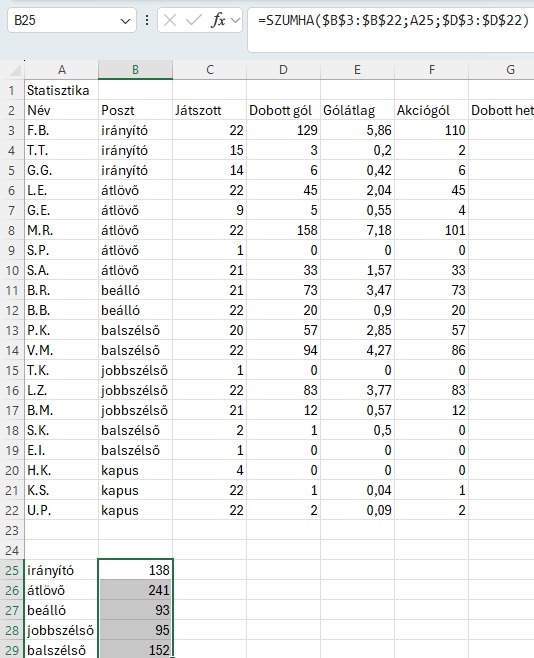Click the three-dot handle beside the Name Box

[x=147, y=20]
